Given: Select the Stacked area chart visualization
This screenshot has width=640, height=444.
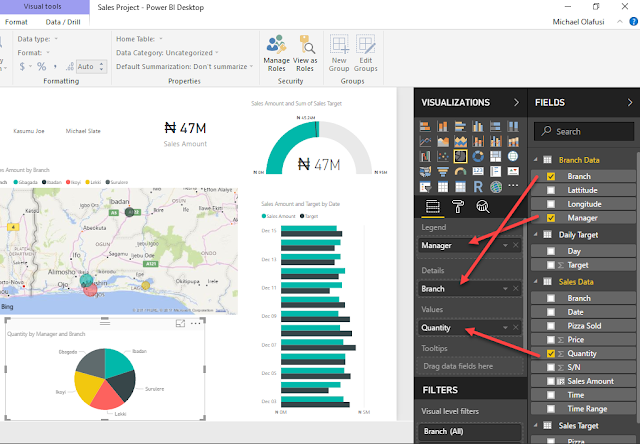Looking at the screenshot, I should pyautogui.click(x=460, y=142).
